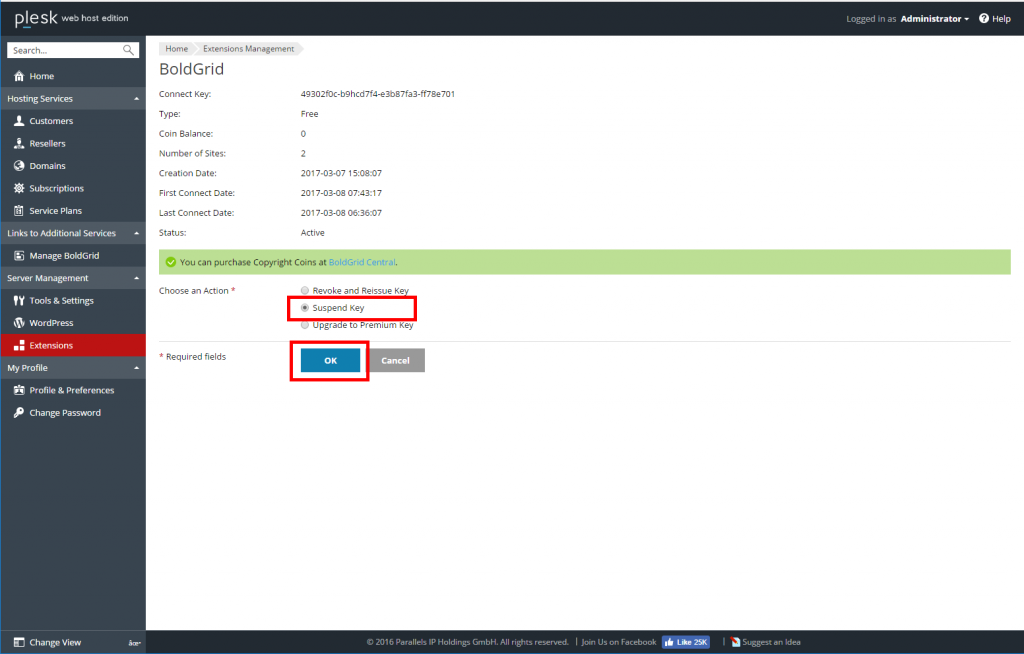Click the Suggest an Idea icon
Screen dimensions: 1024x654
tap(735, 642)
